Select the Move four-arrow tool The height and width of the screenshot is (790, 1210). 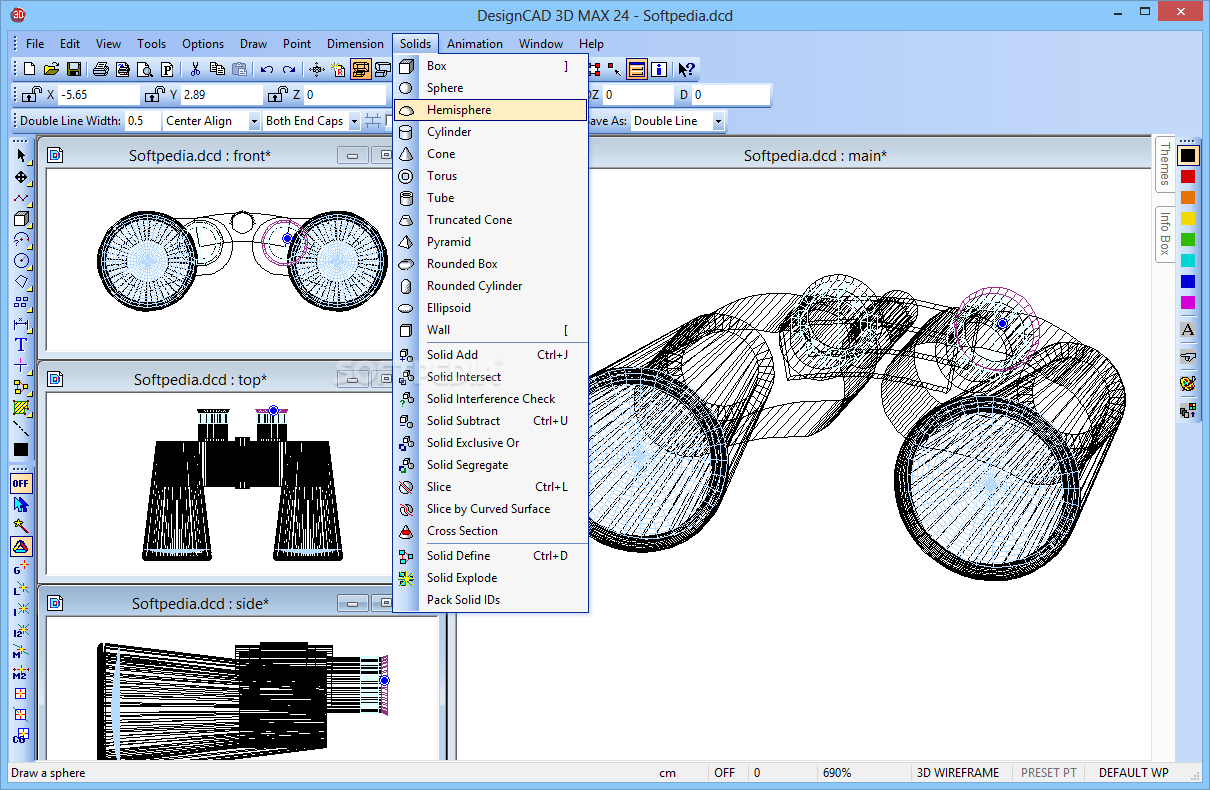point(21,177)
